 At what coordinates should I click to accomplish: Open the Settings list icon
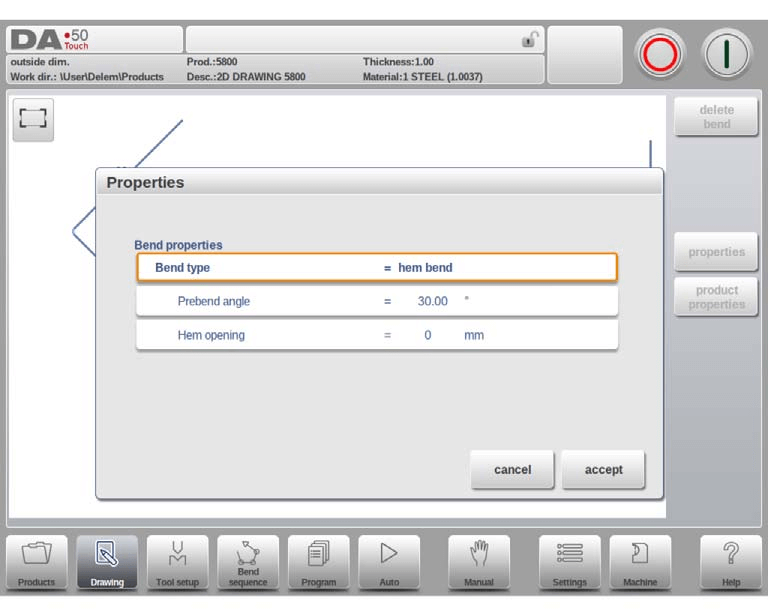pos(570,562)
